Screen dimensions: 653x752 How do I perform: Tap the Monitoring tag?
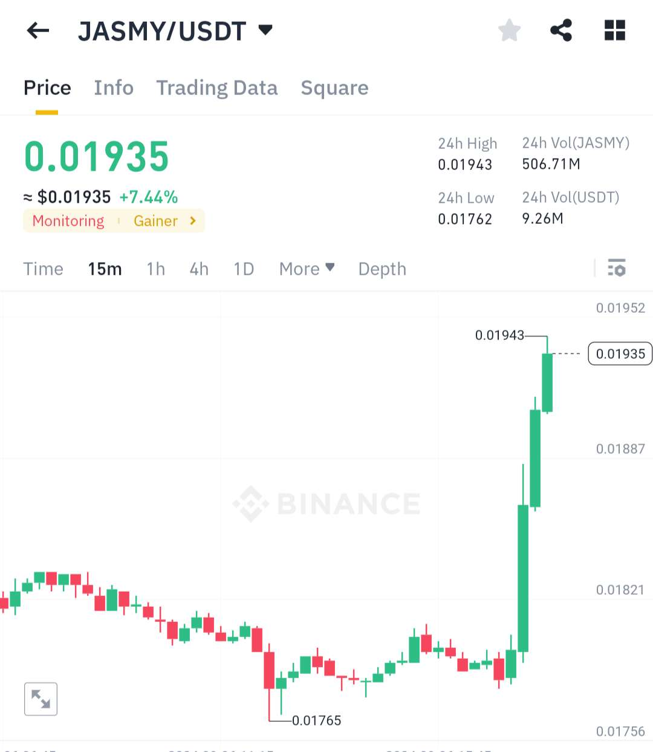tap(68, 221)
